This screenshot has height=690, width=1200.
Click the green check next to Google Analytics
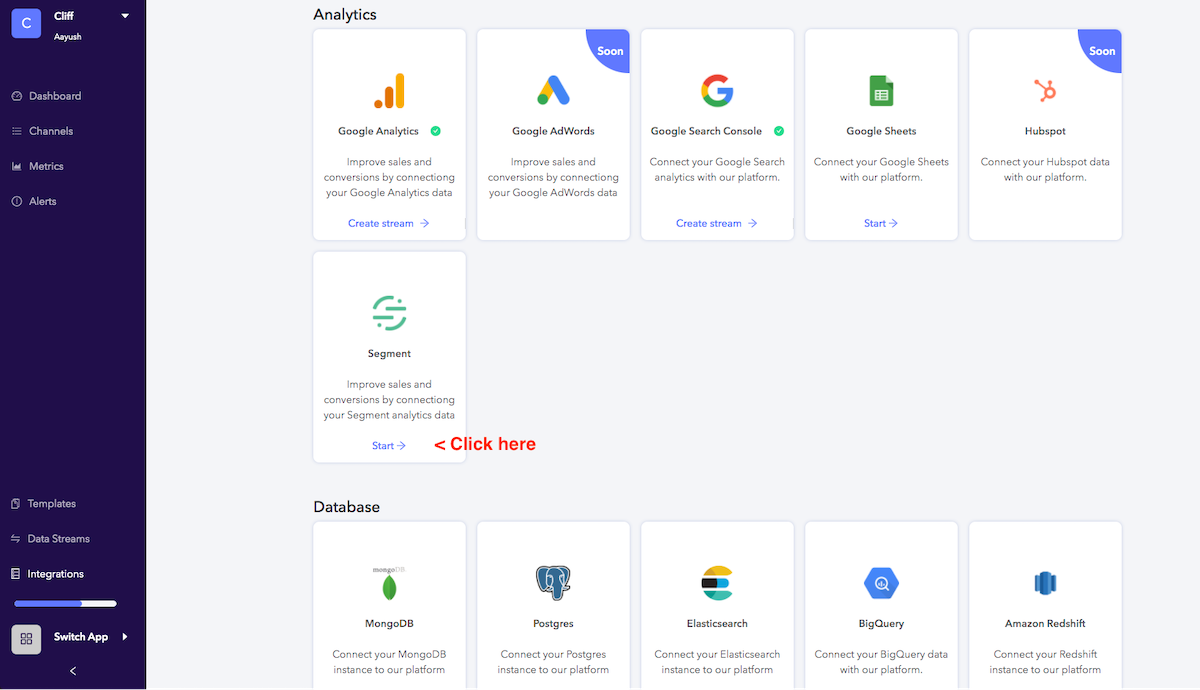coord(435,131)
